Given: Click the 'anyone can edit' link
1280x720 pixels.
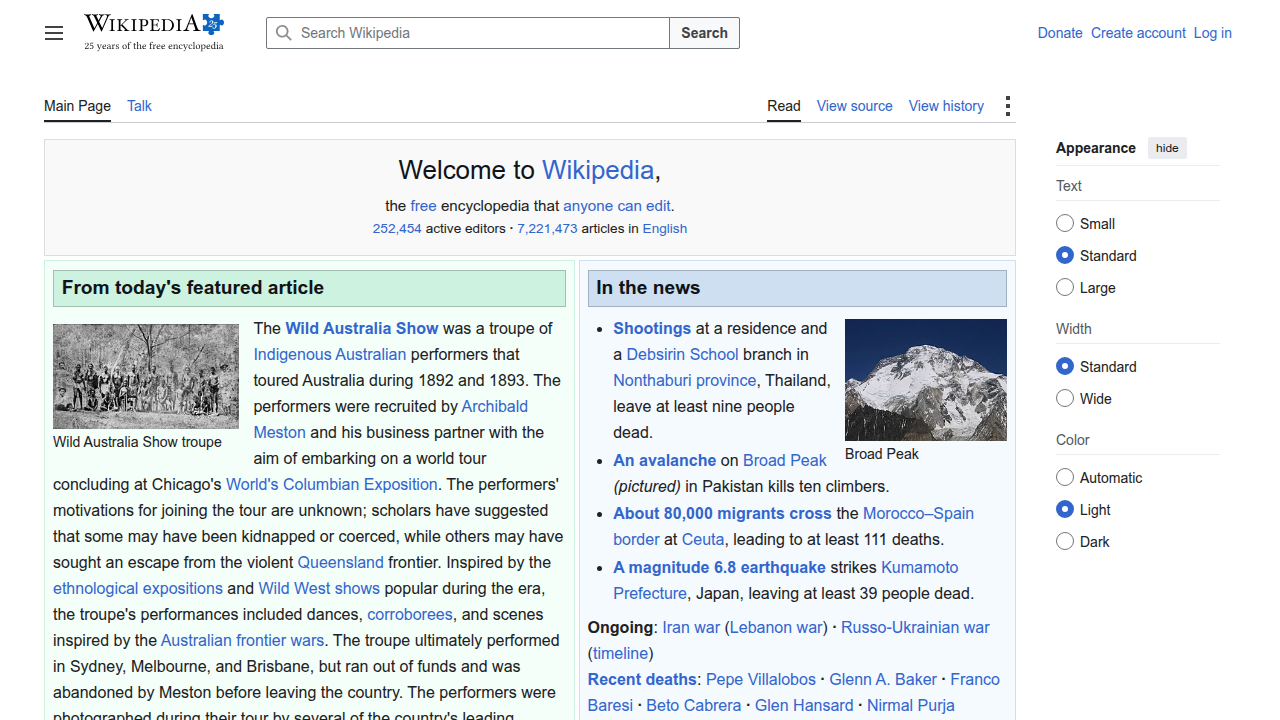Looking at the screenshot, I should tap(617, 206).
